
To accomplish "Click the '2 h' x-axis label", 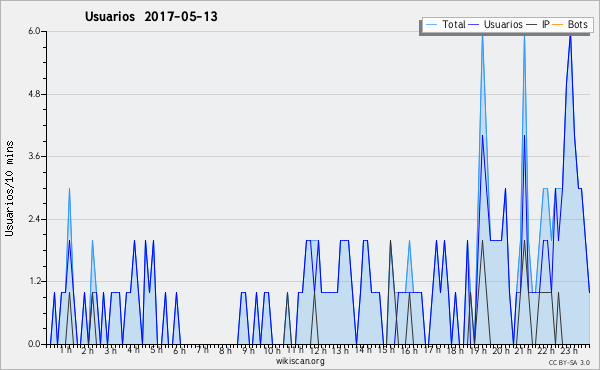I will point(88,351).
